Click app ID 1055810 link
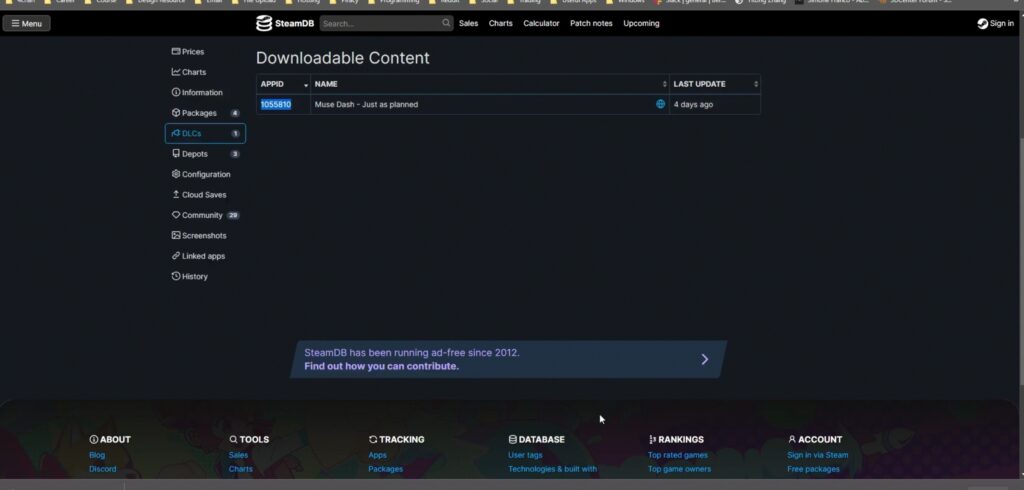The height and width of the screenshot is (490, 1024). [276, 105]
